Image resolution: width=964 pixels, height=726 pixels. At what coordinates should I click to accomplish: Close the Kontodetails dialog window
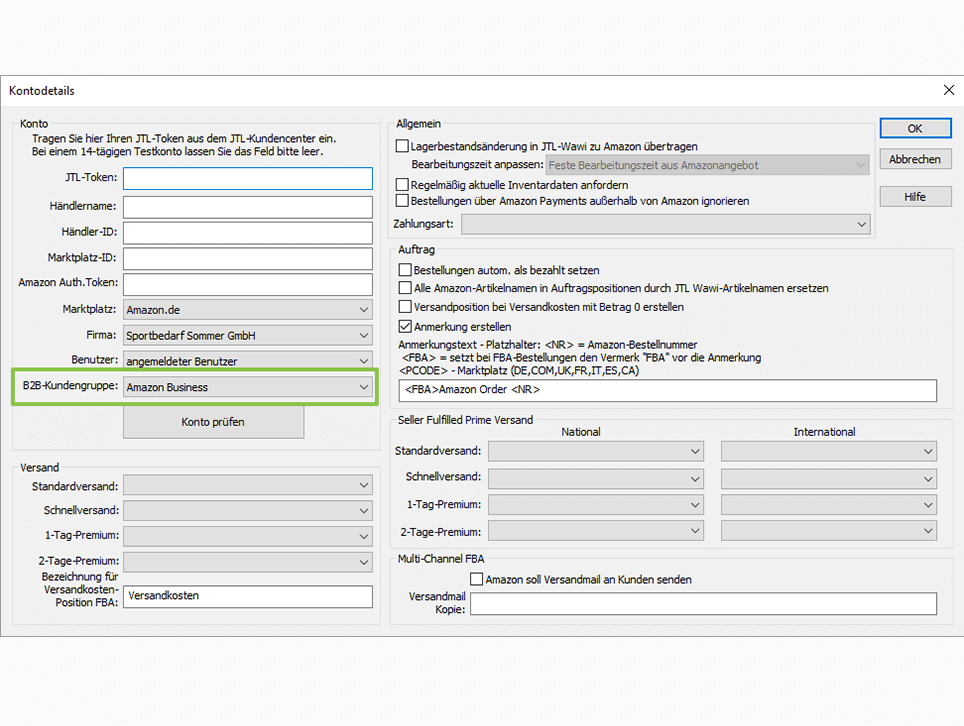948,90
